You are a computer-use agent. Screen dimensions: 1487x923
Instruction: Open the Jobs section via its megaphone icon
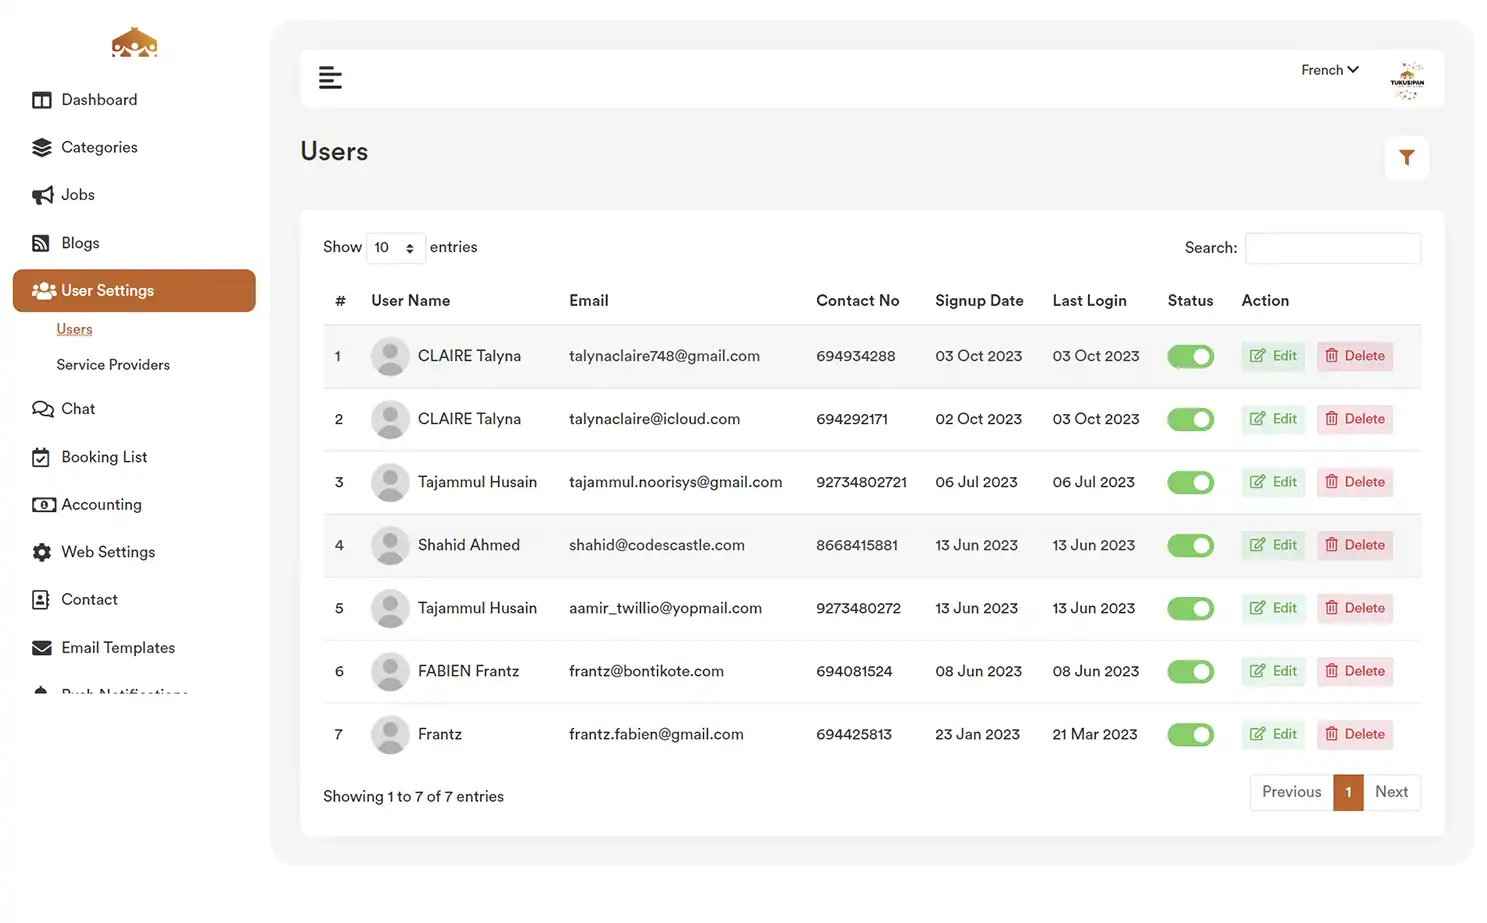point(41,194)
